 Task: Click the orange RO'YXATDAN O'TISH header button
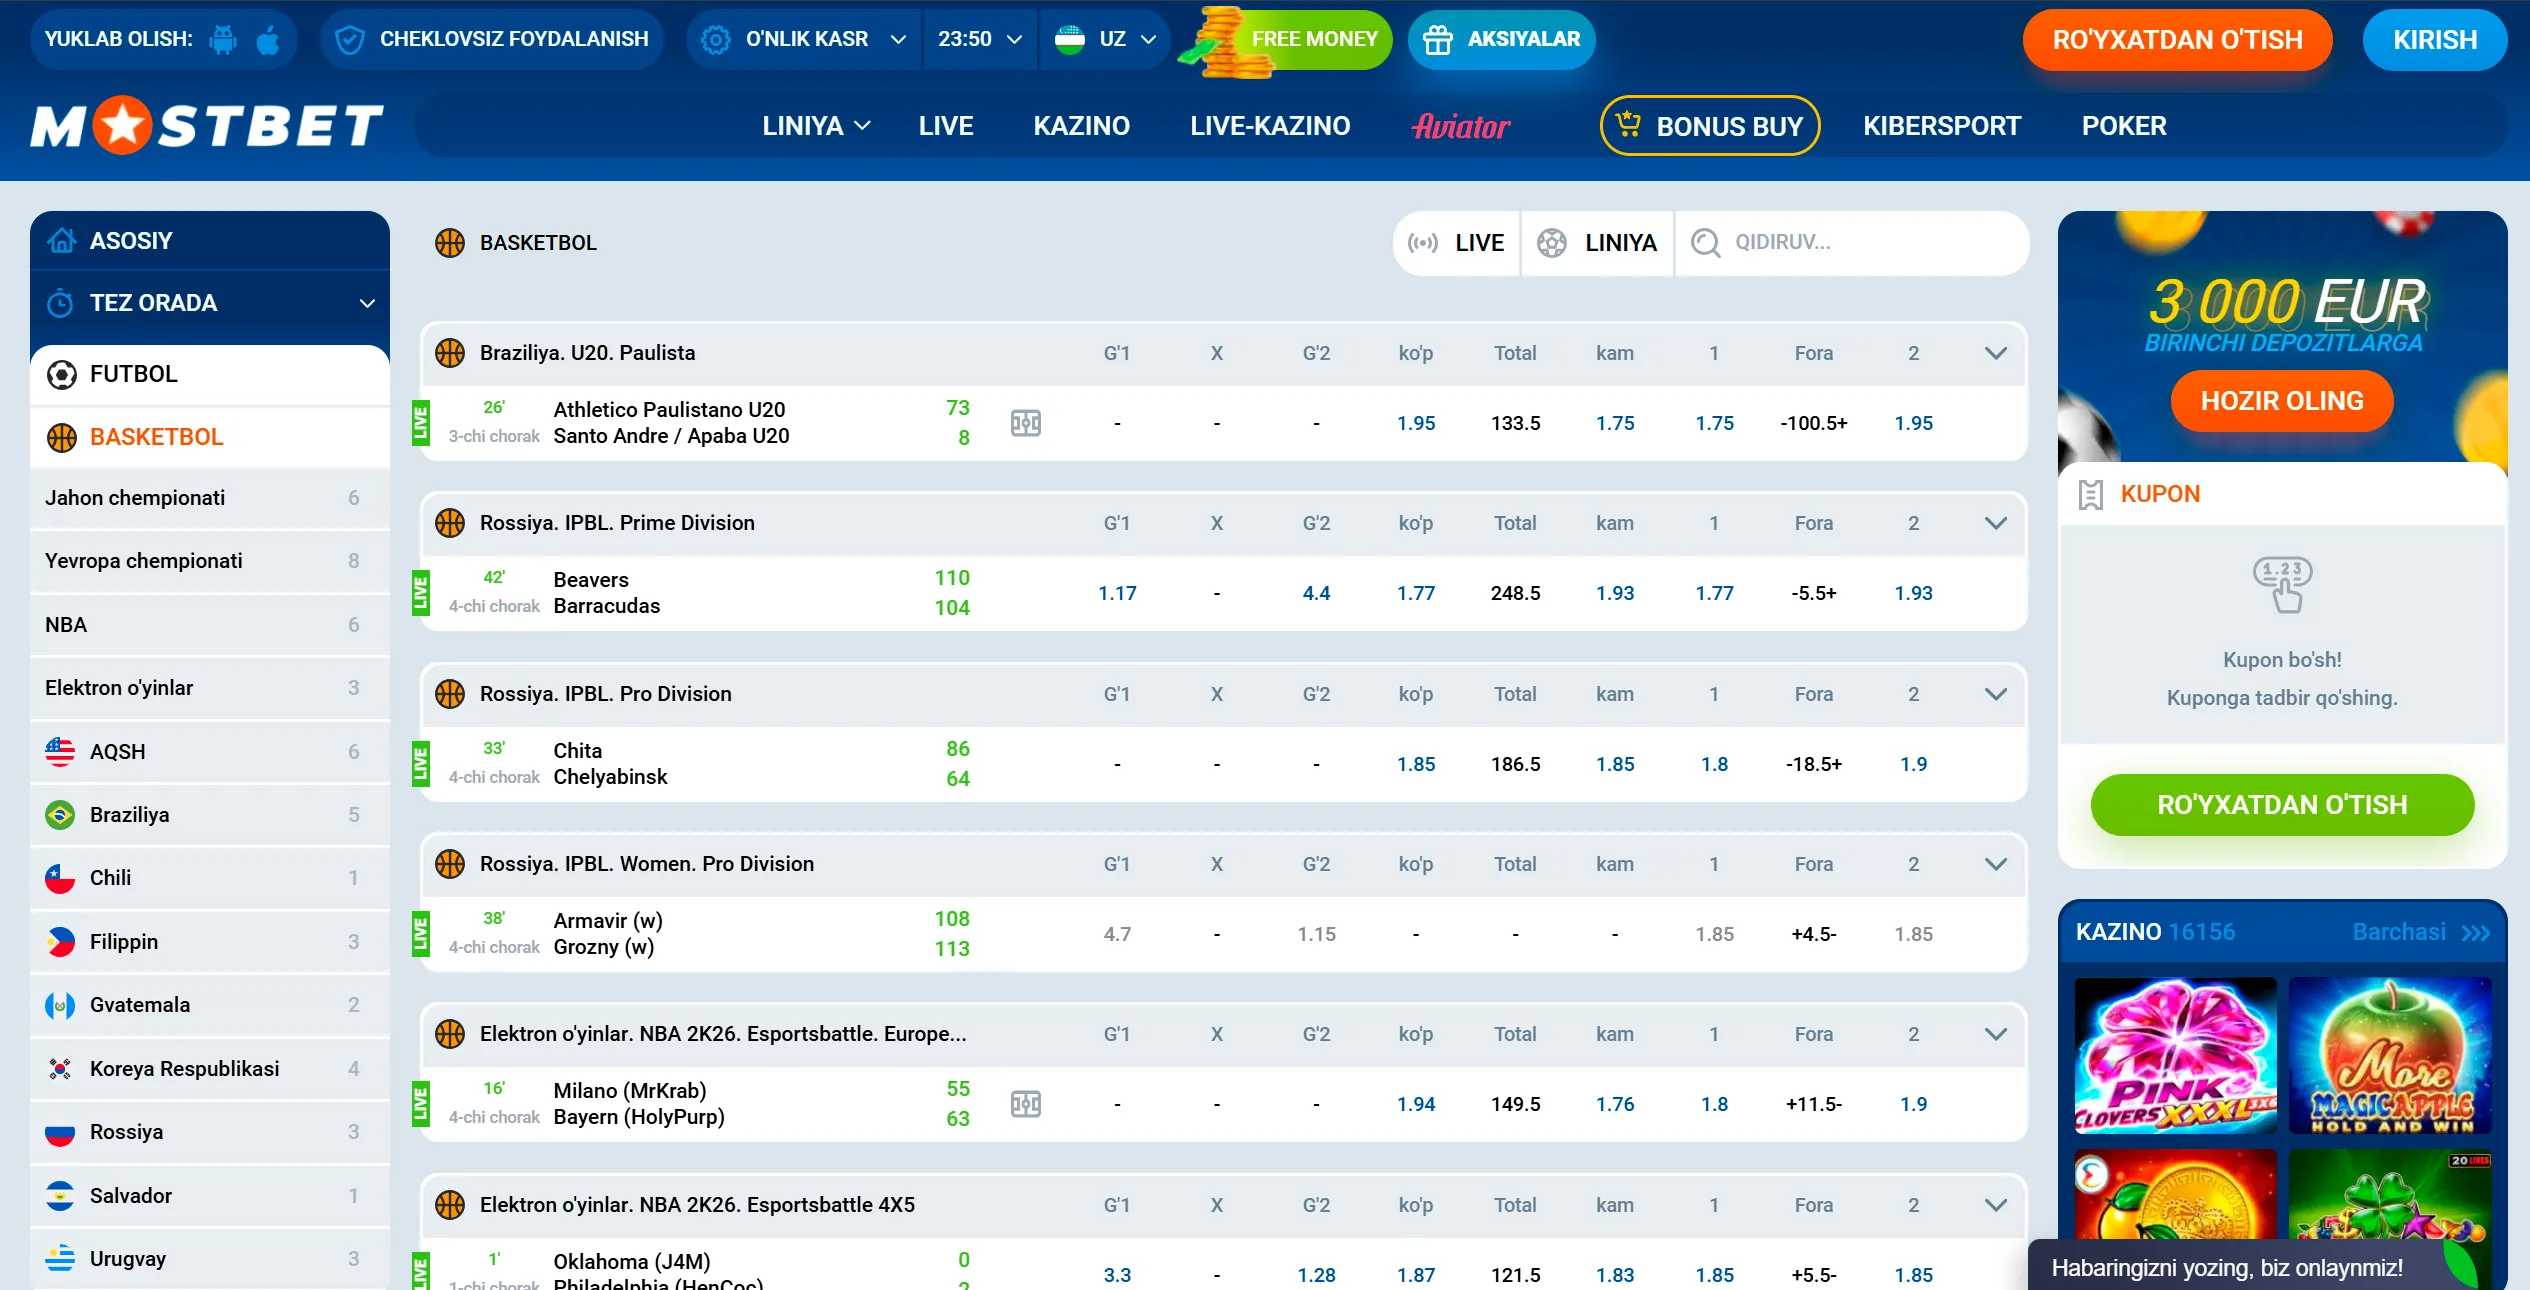[2177, 40]
